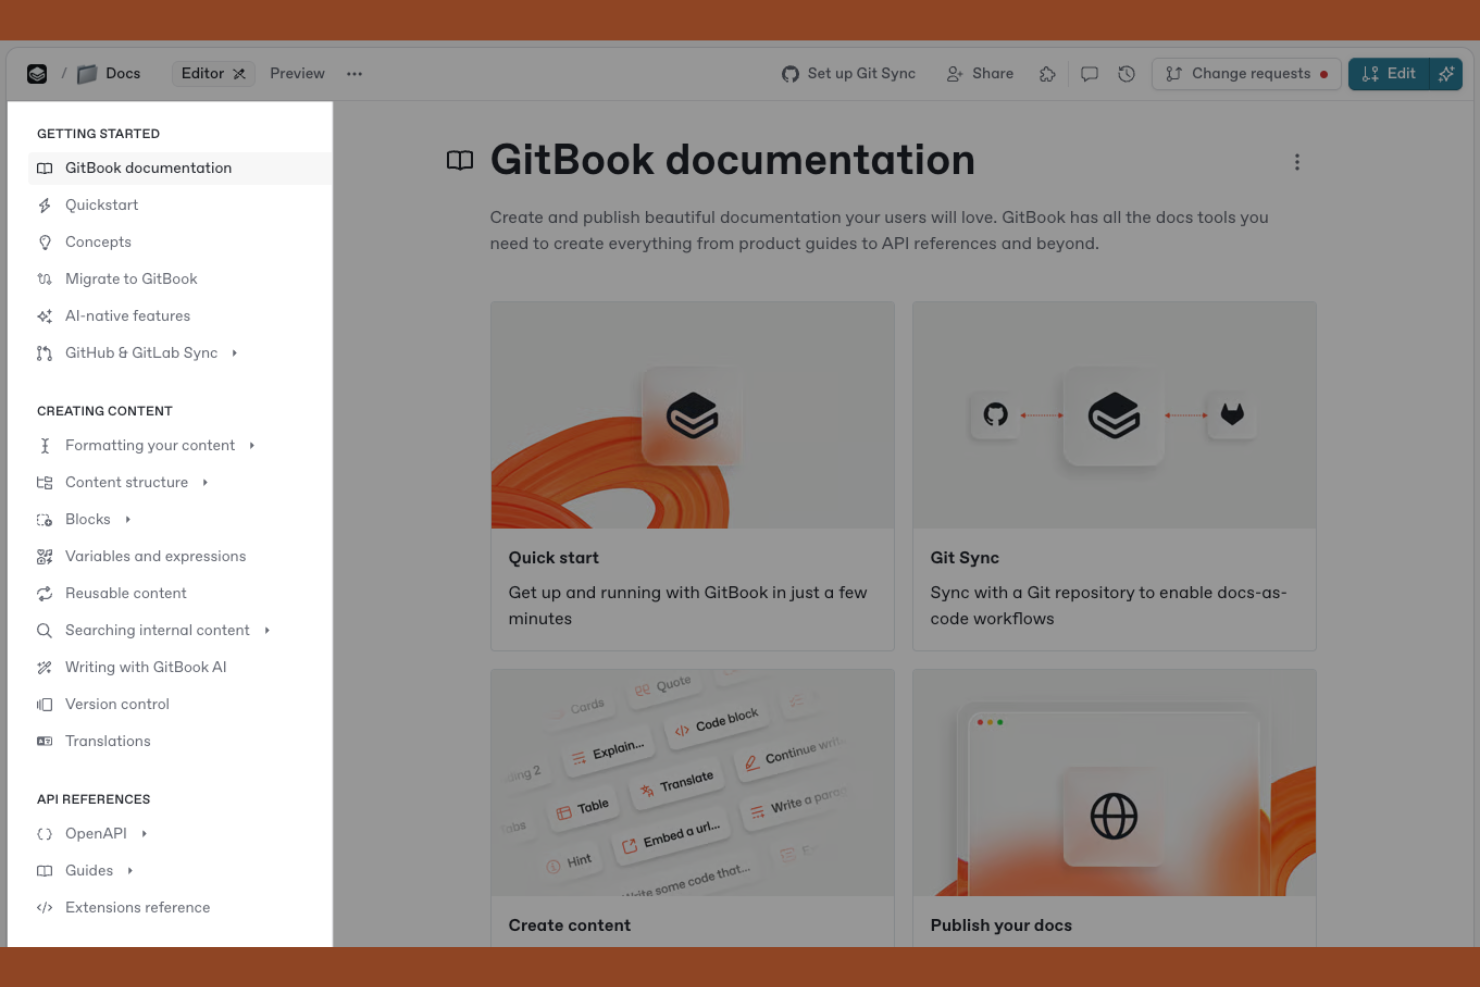The width and height of the screenshot is (1480, 987).
Task: Expand the Formatting your content arrow
Action: [x=252, y=446]
